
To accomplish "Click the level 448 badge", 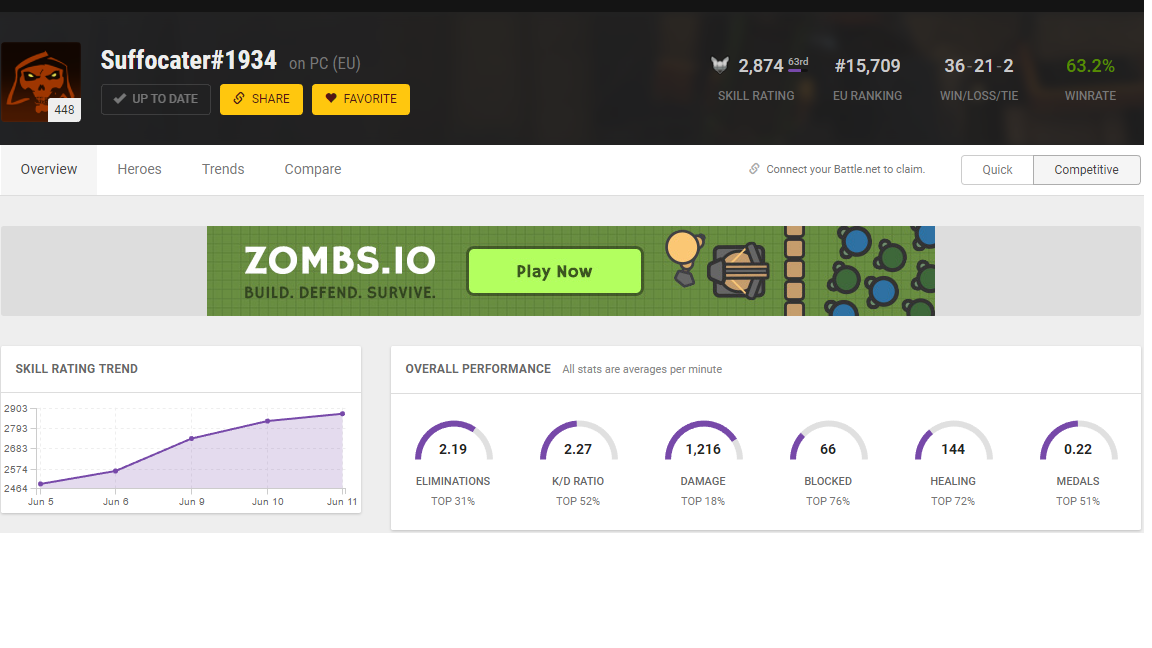I will 64,109.
